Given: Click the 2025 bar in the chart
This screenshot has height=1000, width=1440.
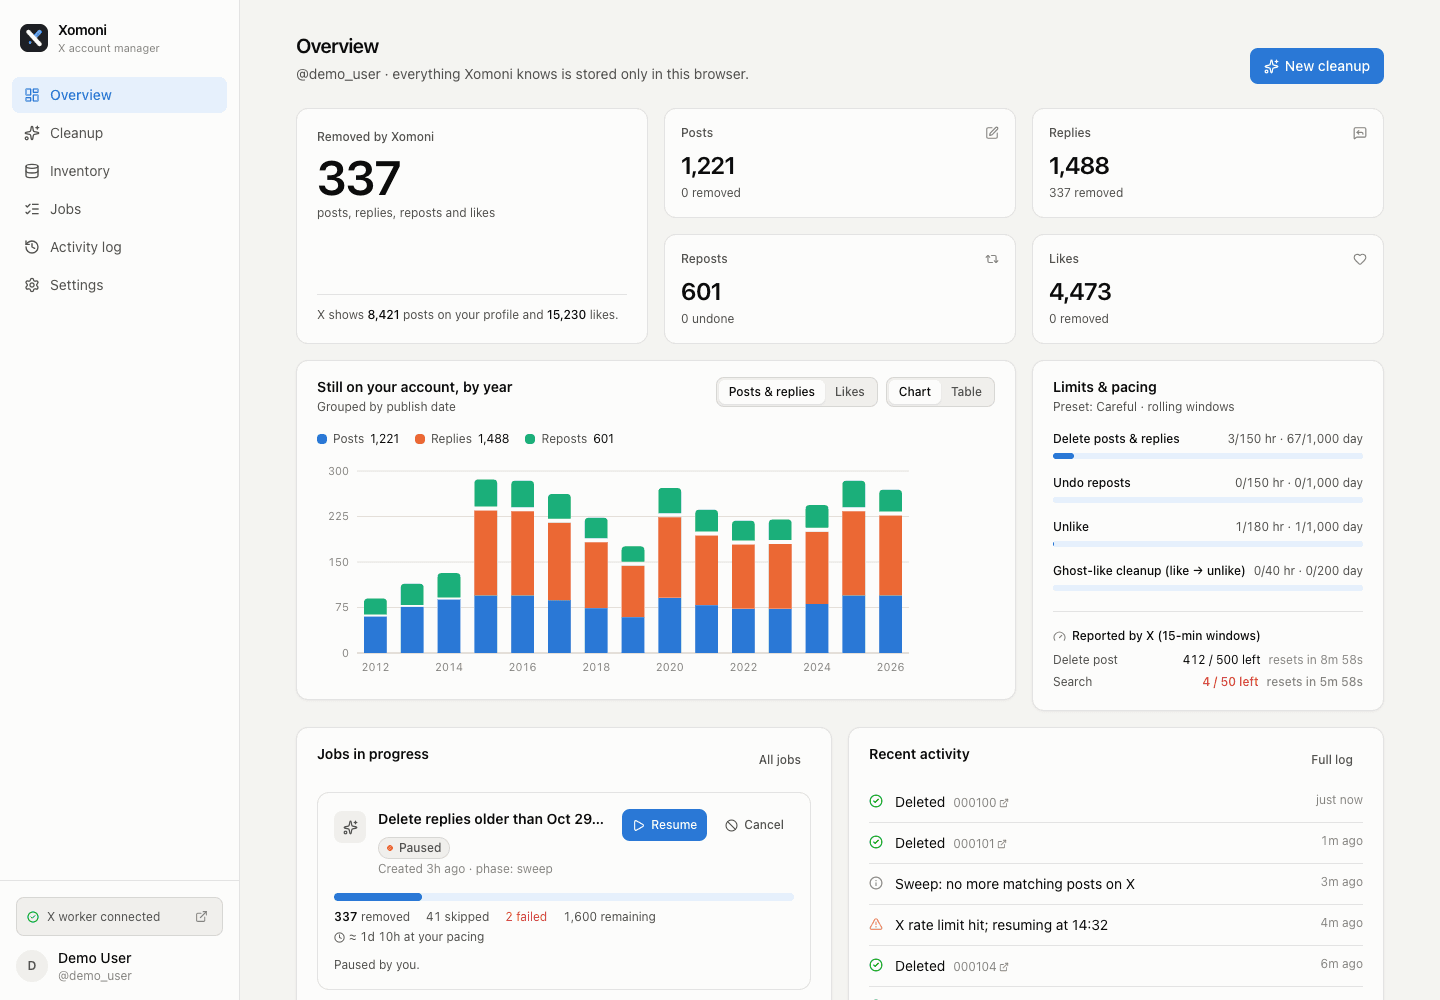Looking at the screenshot, I should point(854,567).
